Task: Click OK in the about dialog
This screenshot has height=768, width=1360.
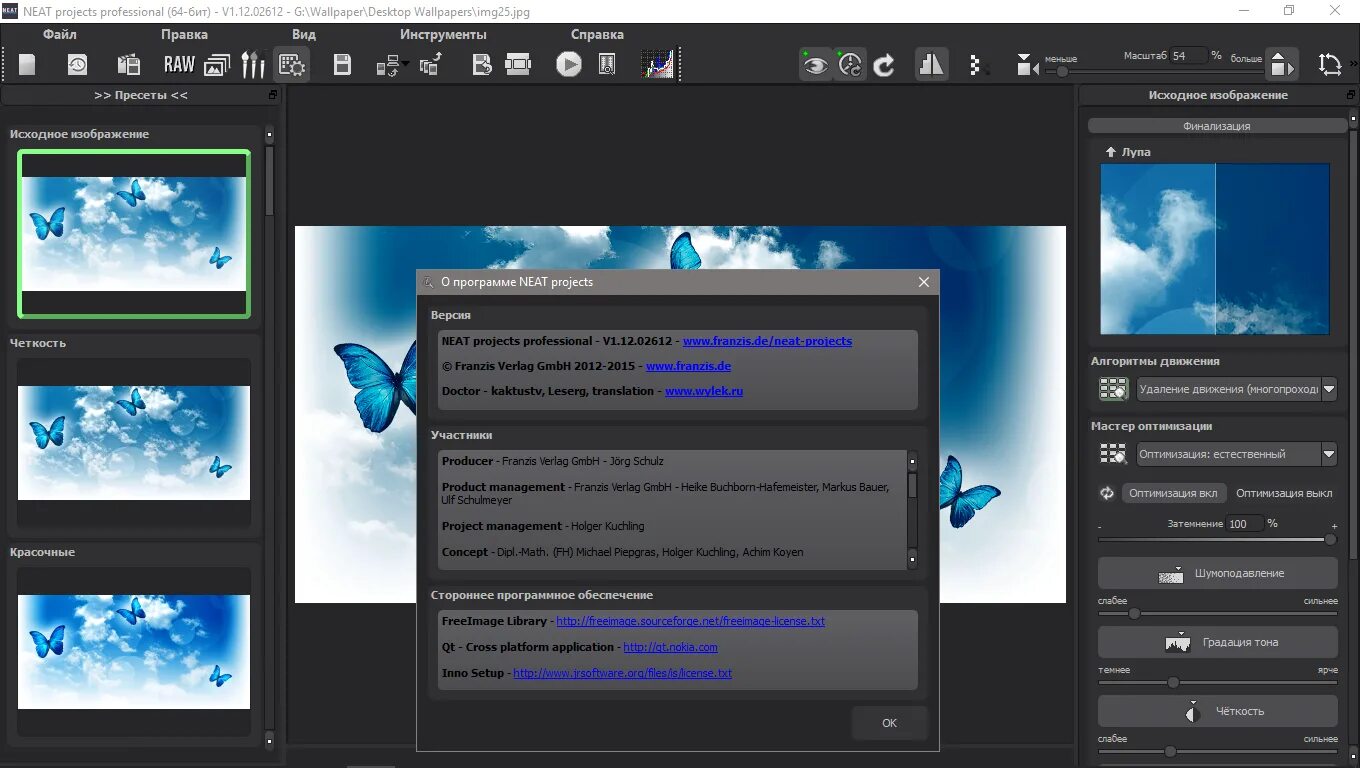Action: pyautogui.click(x=889, y=723)
